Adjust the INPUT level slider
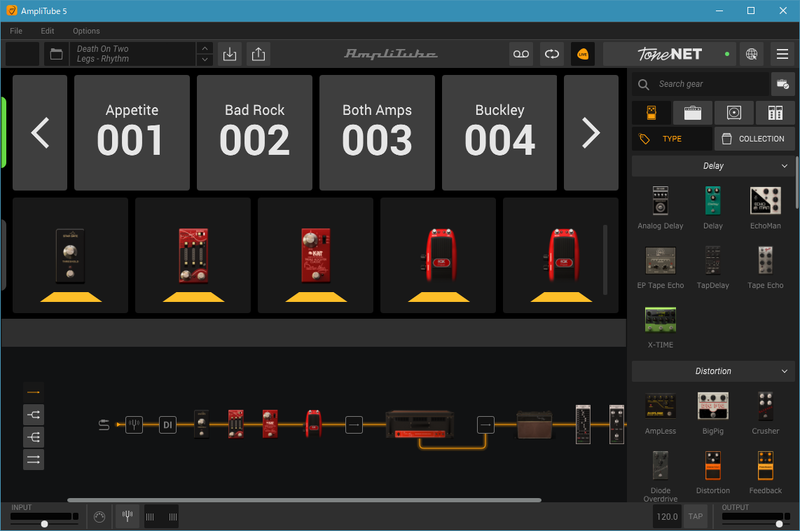 point(44,523)
